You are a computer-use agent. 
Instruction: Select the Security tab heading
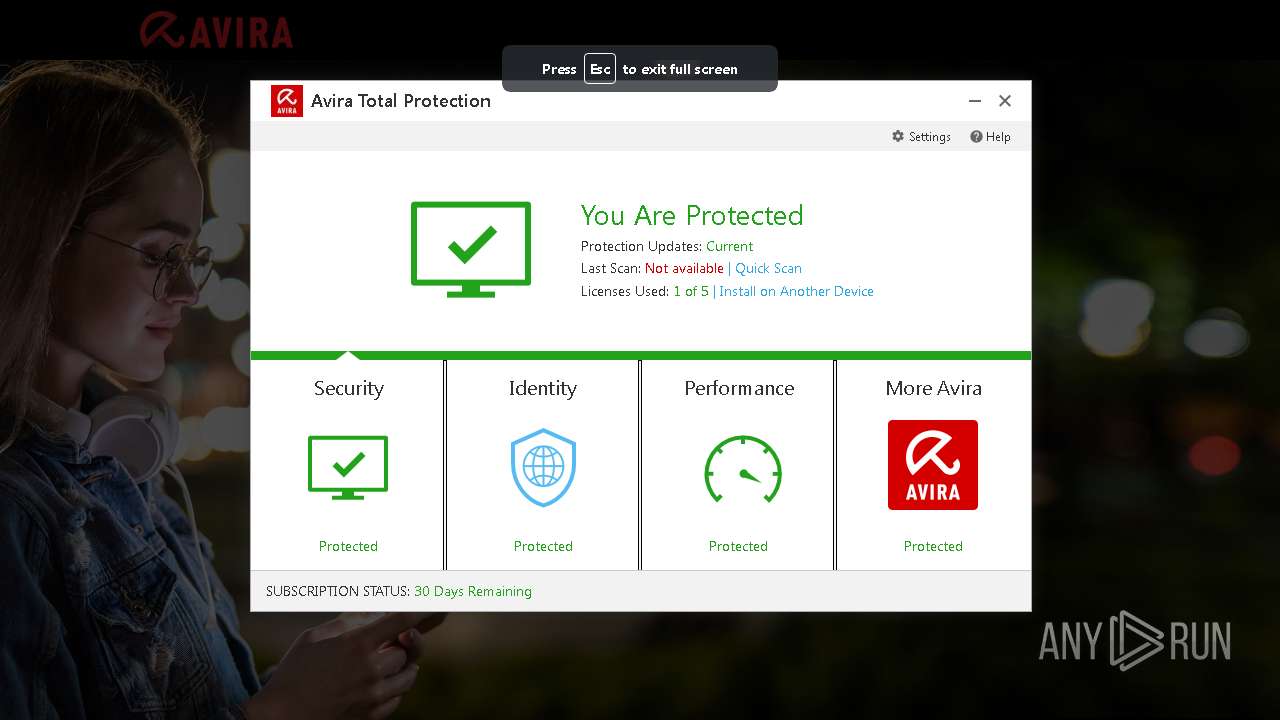pyautogui.click(x=349, y=388)
